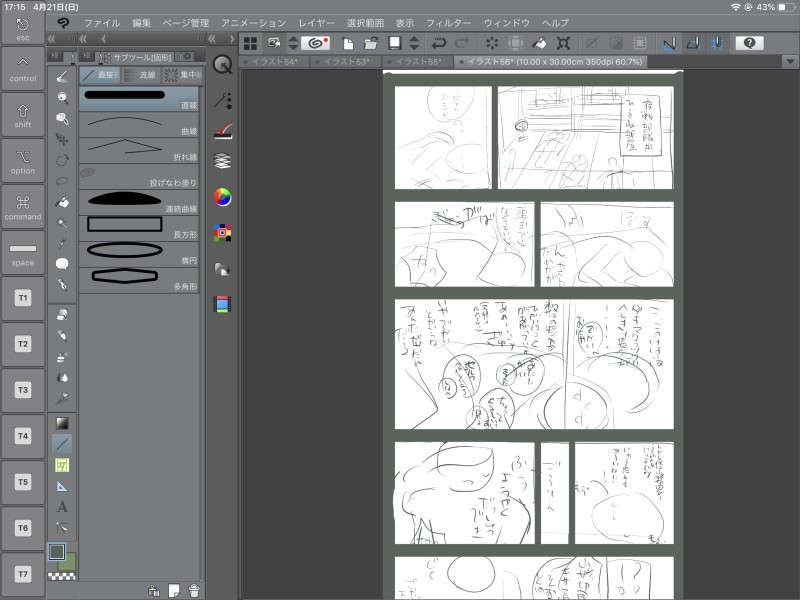Open the フィルター menu
Screen dimensions: 800x600
(x=447, y=22)
